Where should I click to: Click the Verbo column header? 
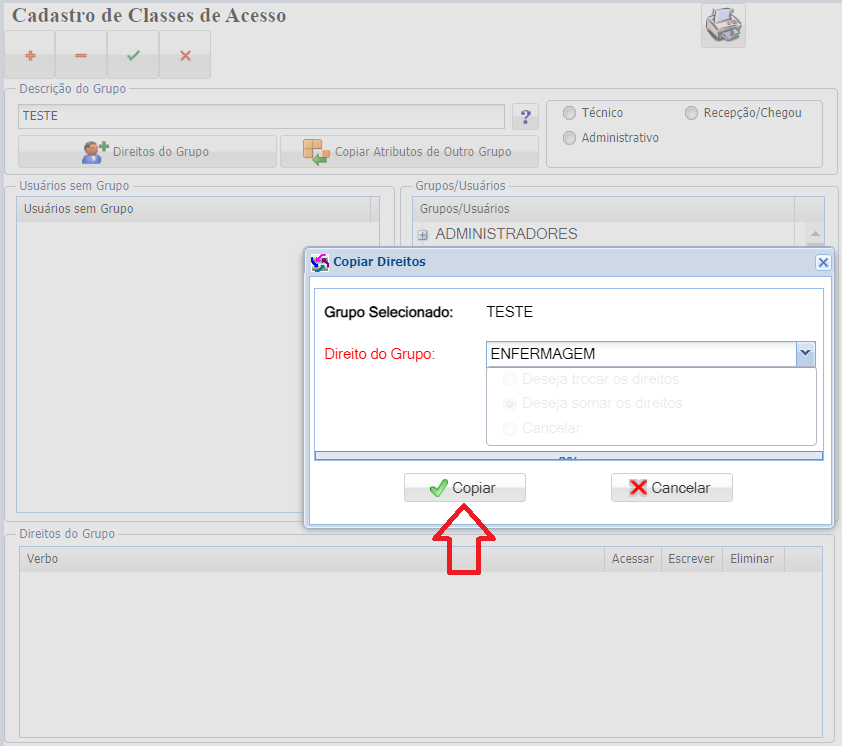(311, 559)
